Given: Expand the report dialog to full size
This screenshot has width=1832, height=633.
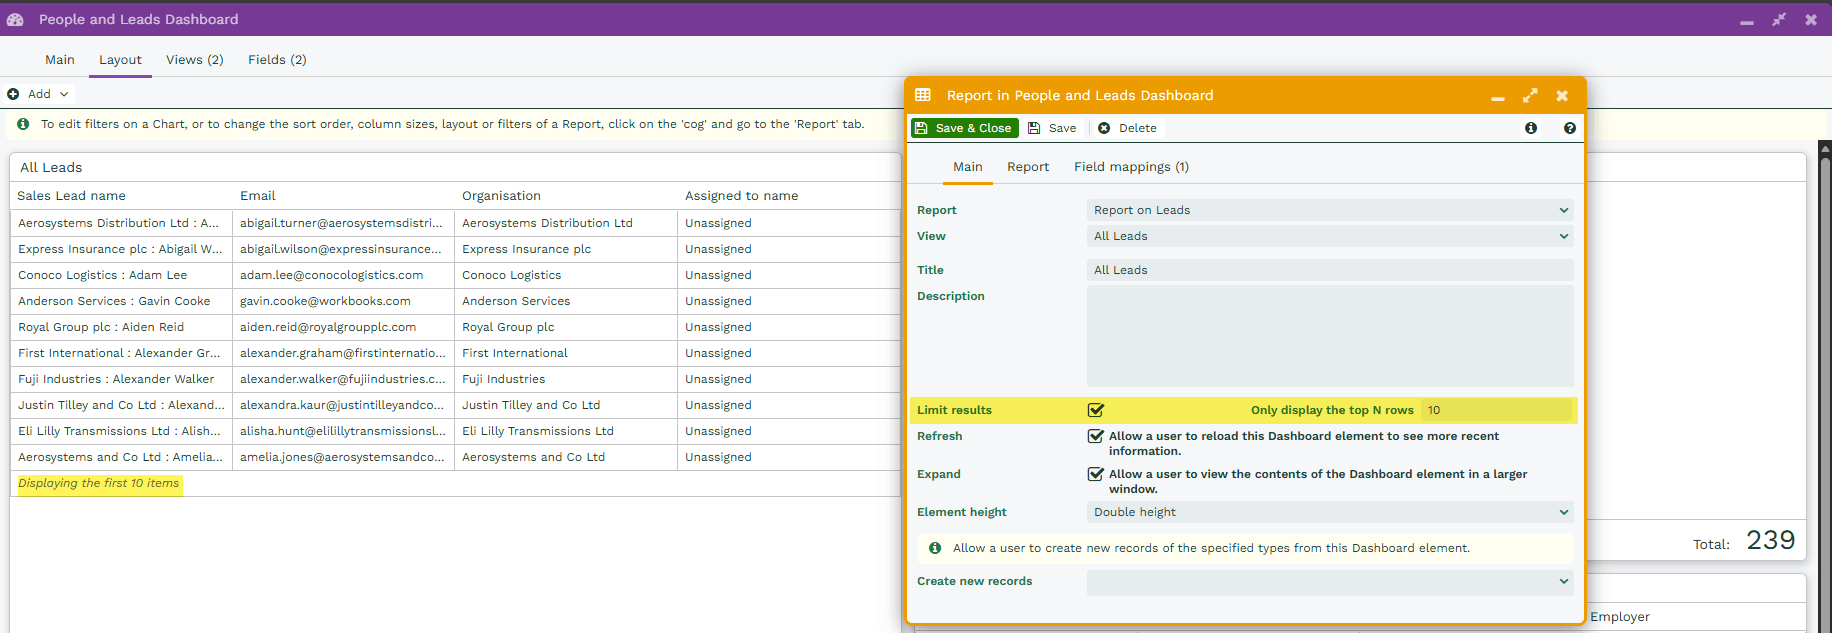Looking at the screenshot, I should (1530, 96).
